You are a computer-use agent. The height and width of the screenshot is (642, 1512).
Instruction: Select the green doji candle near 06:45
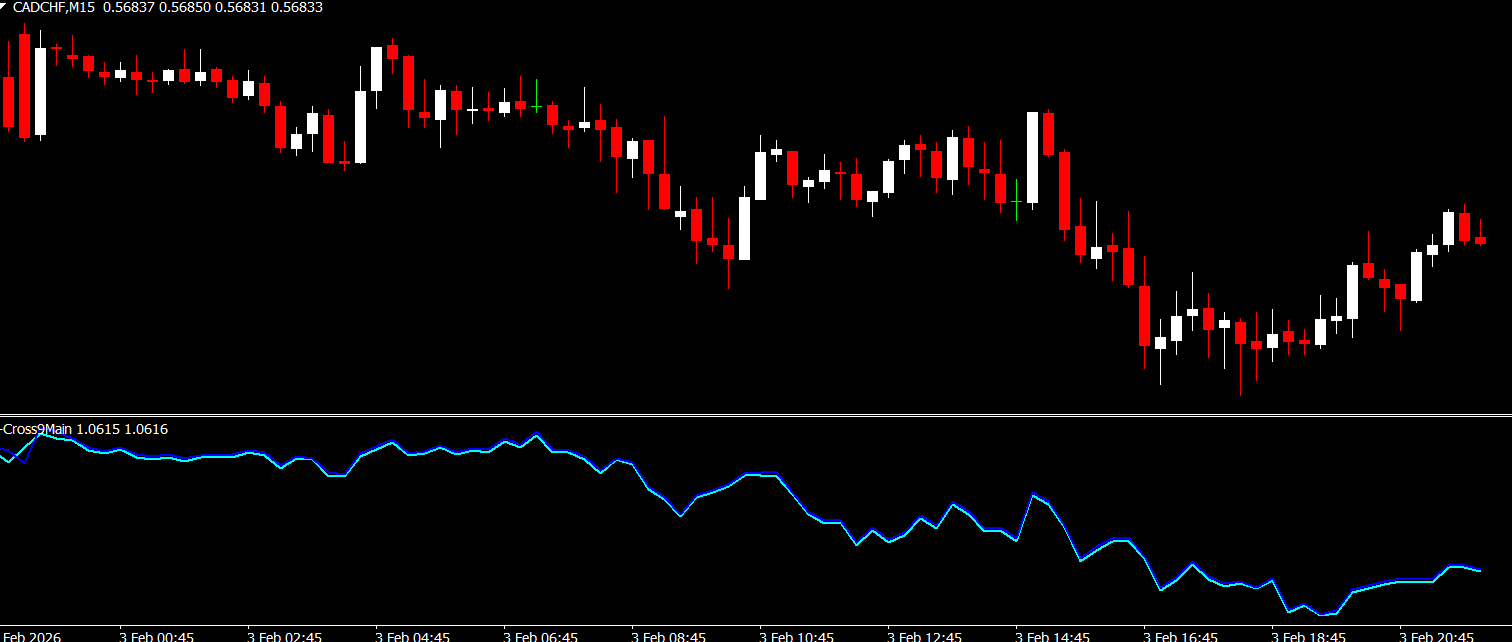537,105
